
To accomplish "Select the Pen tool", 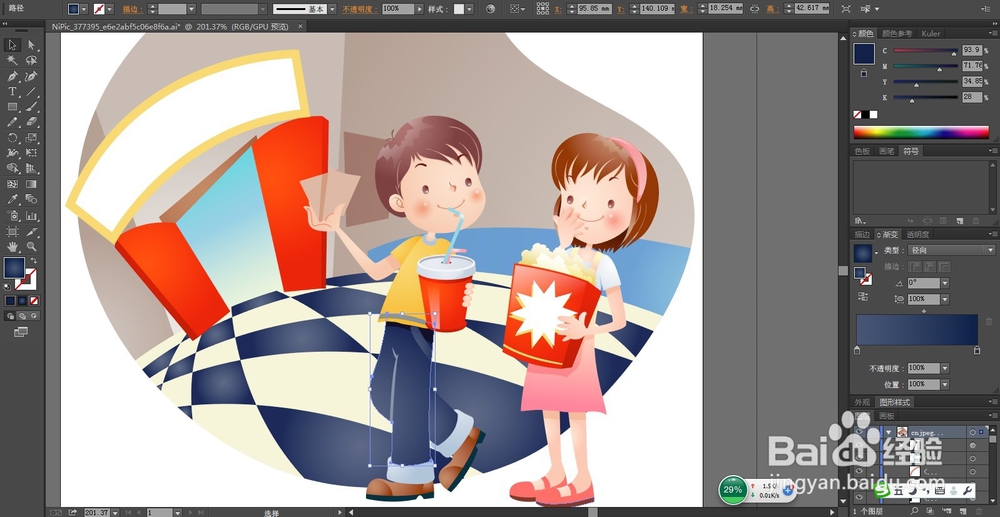I will [x=12, y=76].
